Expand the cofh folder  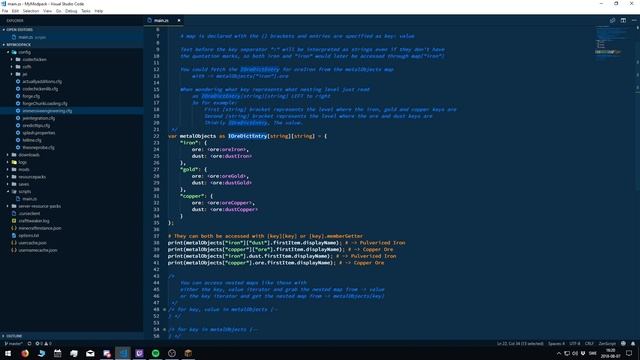coord(27,67)
